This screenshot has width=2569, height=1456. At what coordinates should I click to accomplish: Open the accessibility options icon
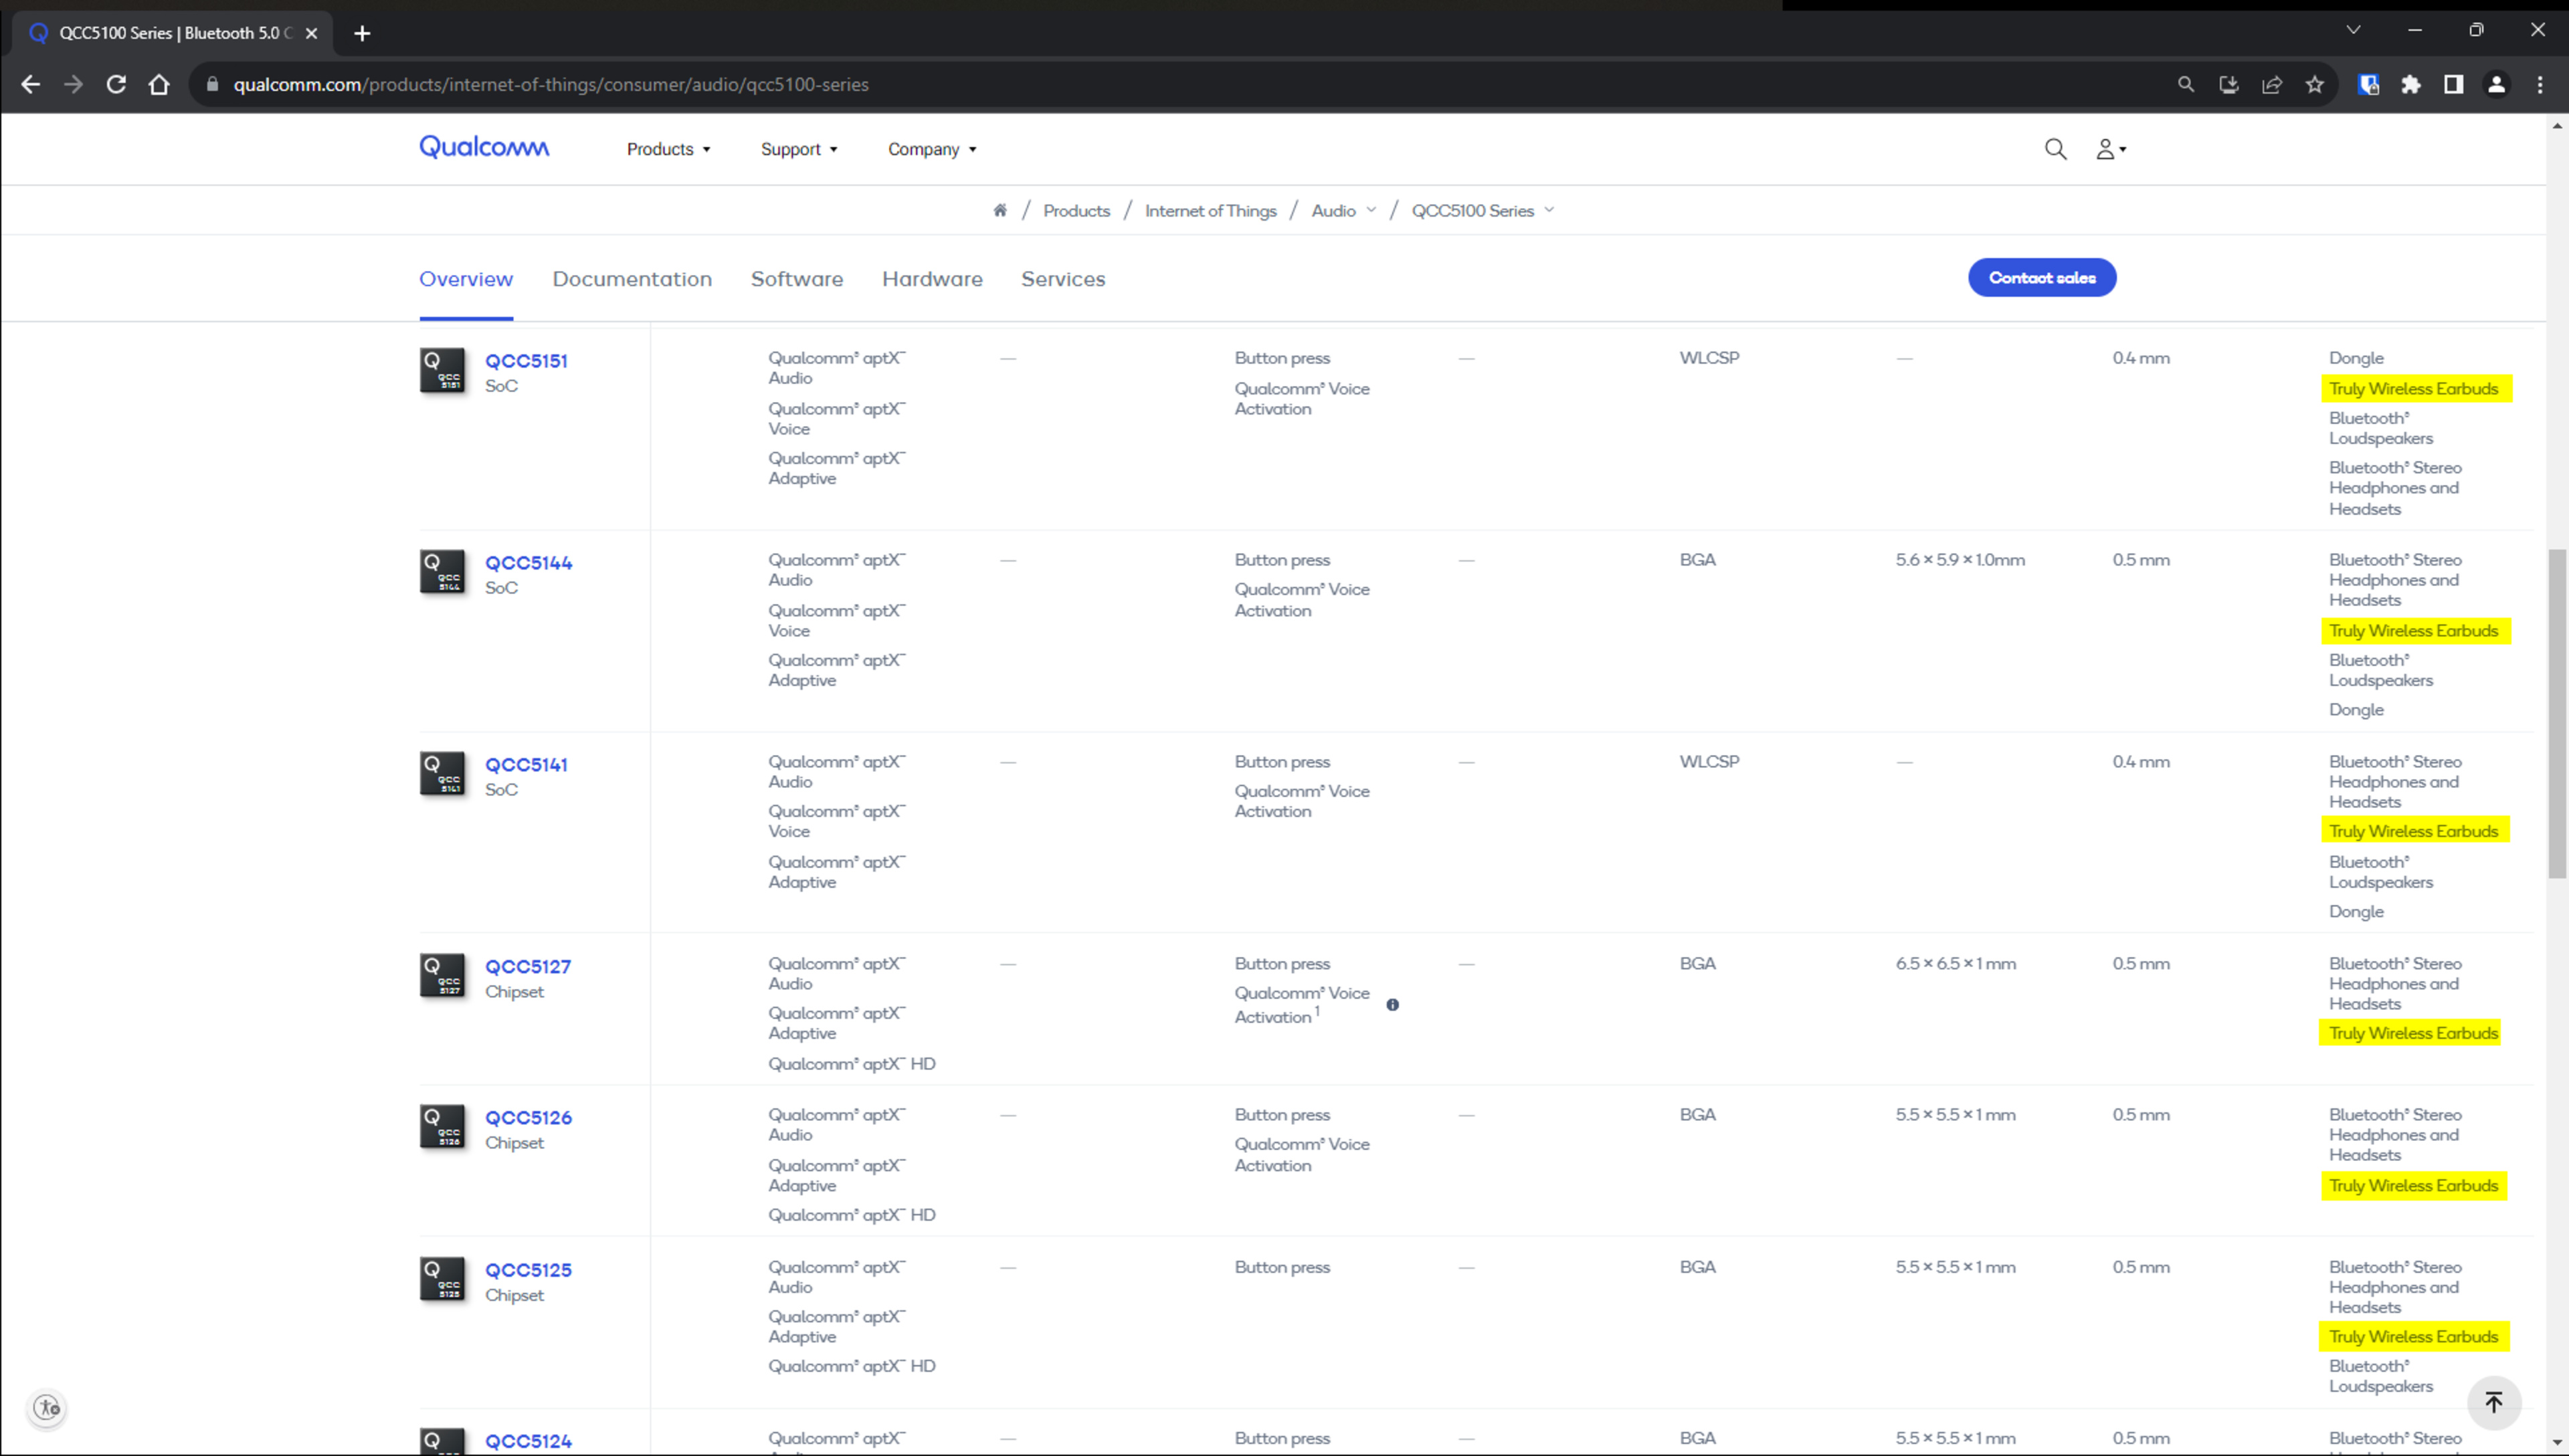coord(47,1408)
